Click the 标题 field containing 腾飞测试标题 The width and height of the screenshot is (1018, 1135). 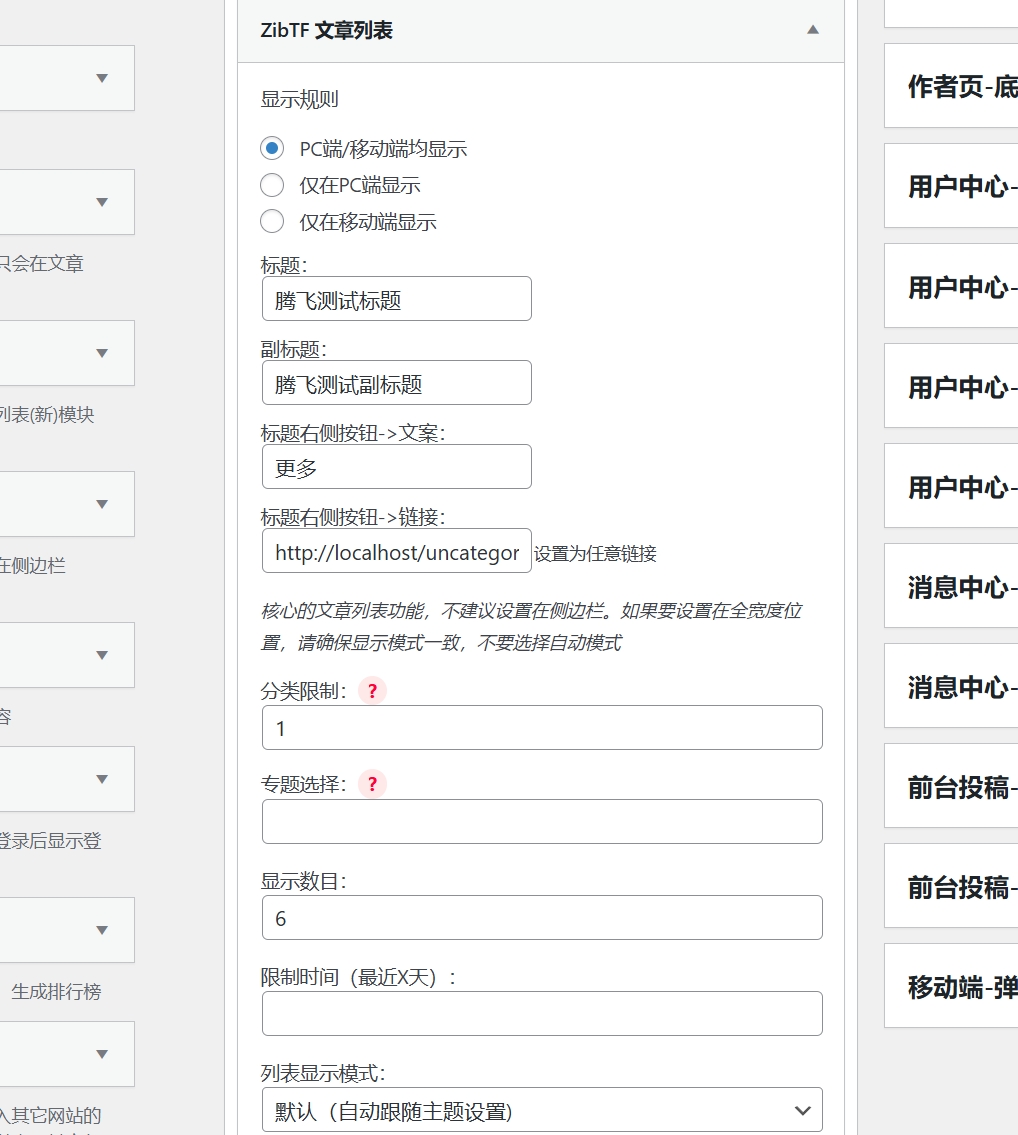(x=396, y=298)
